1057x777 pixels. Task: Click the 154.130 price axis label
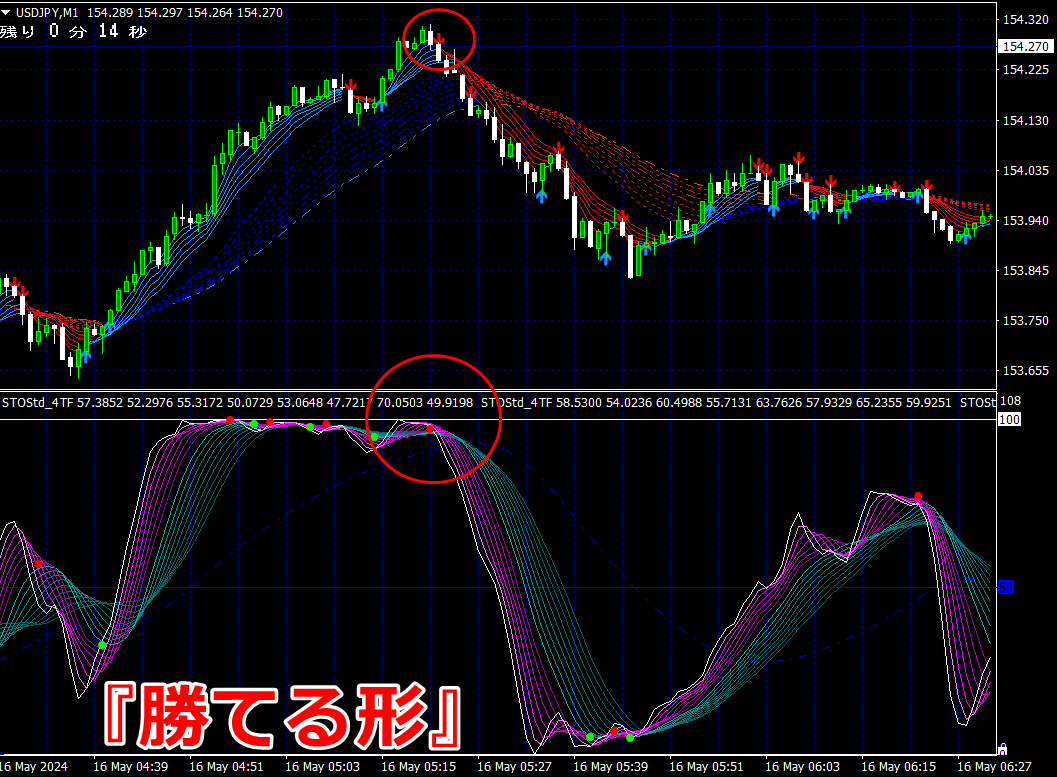(x=1025, y=120)
